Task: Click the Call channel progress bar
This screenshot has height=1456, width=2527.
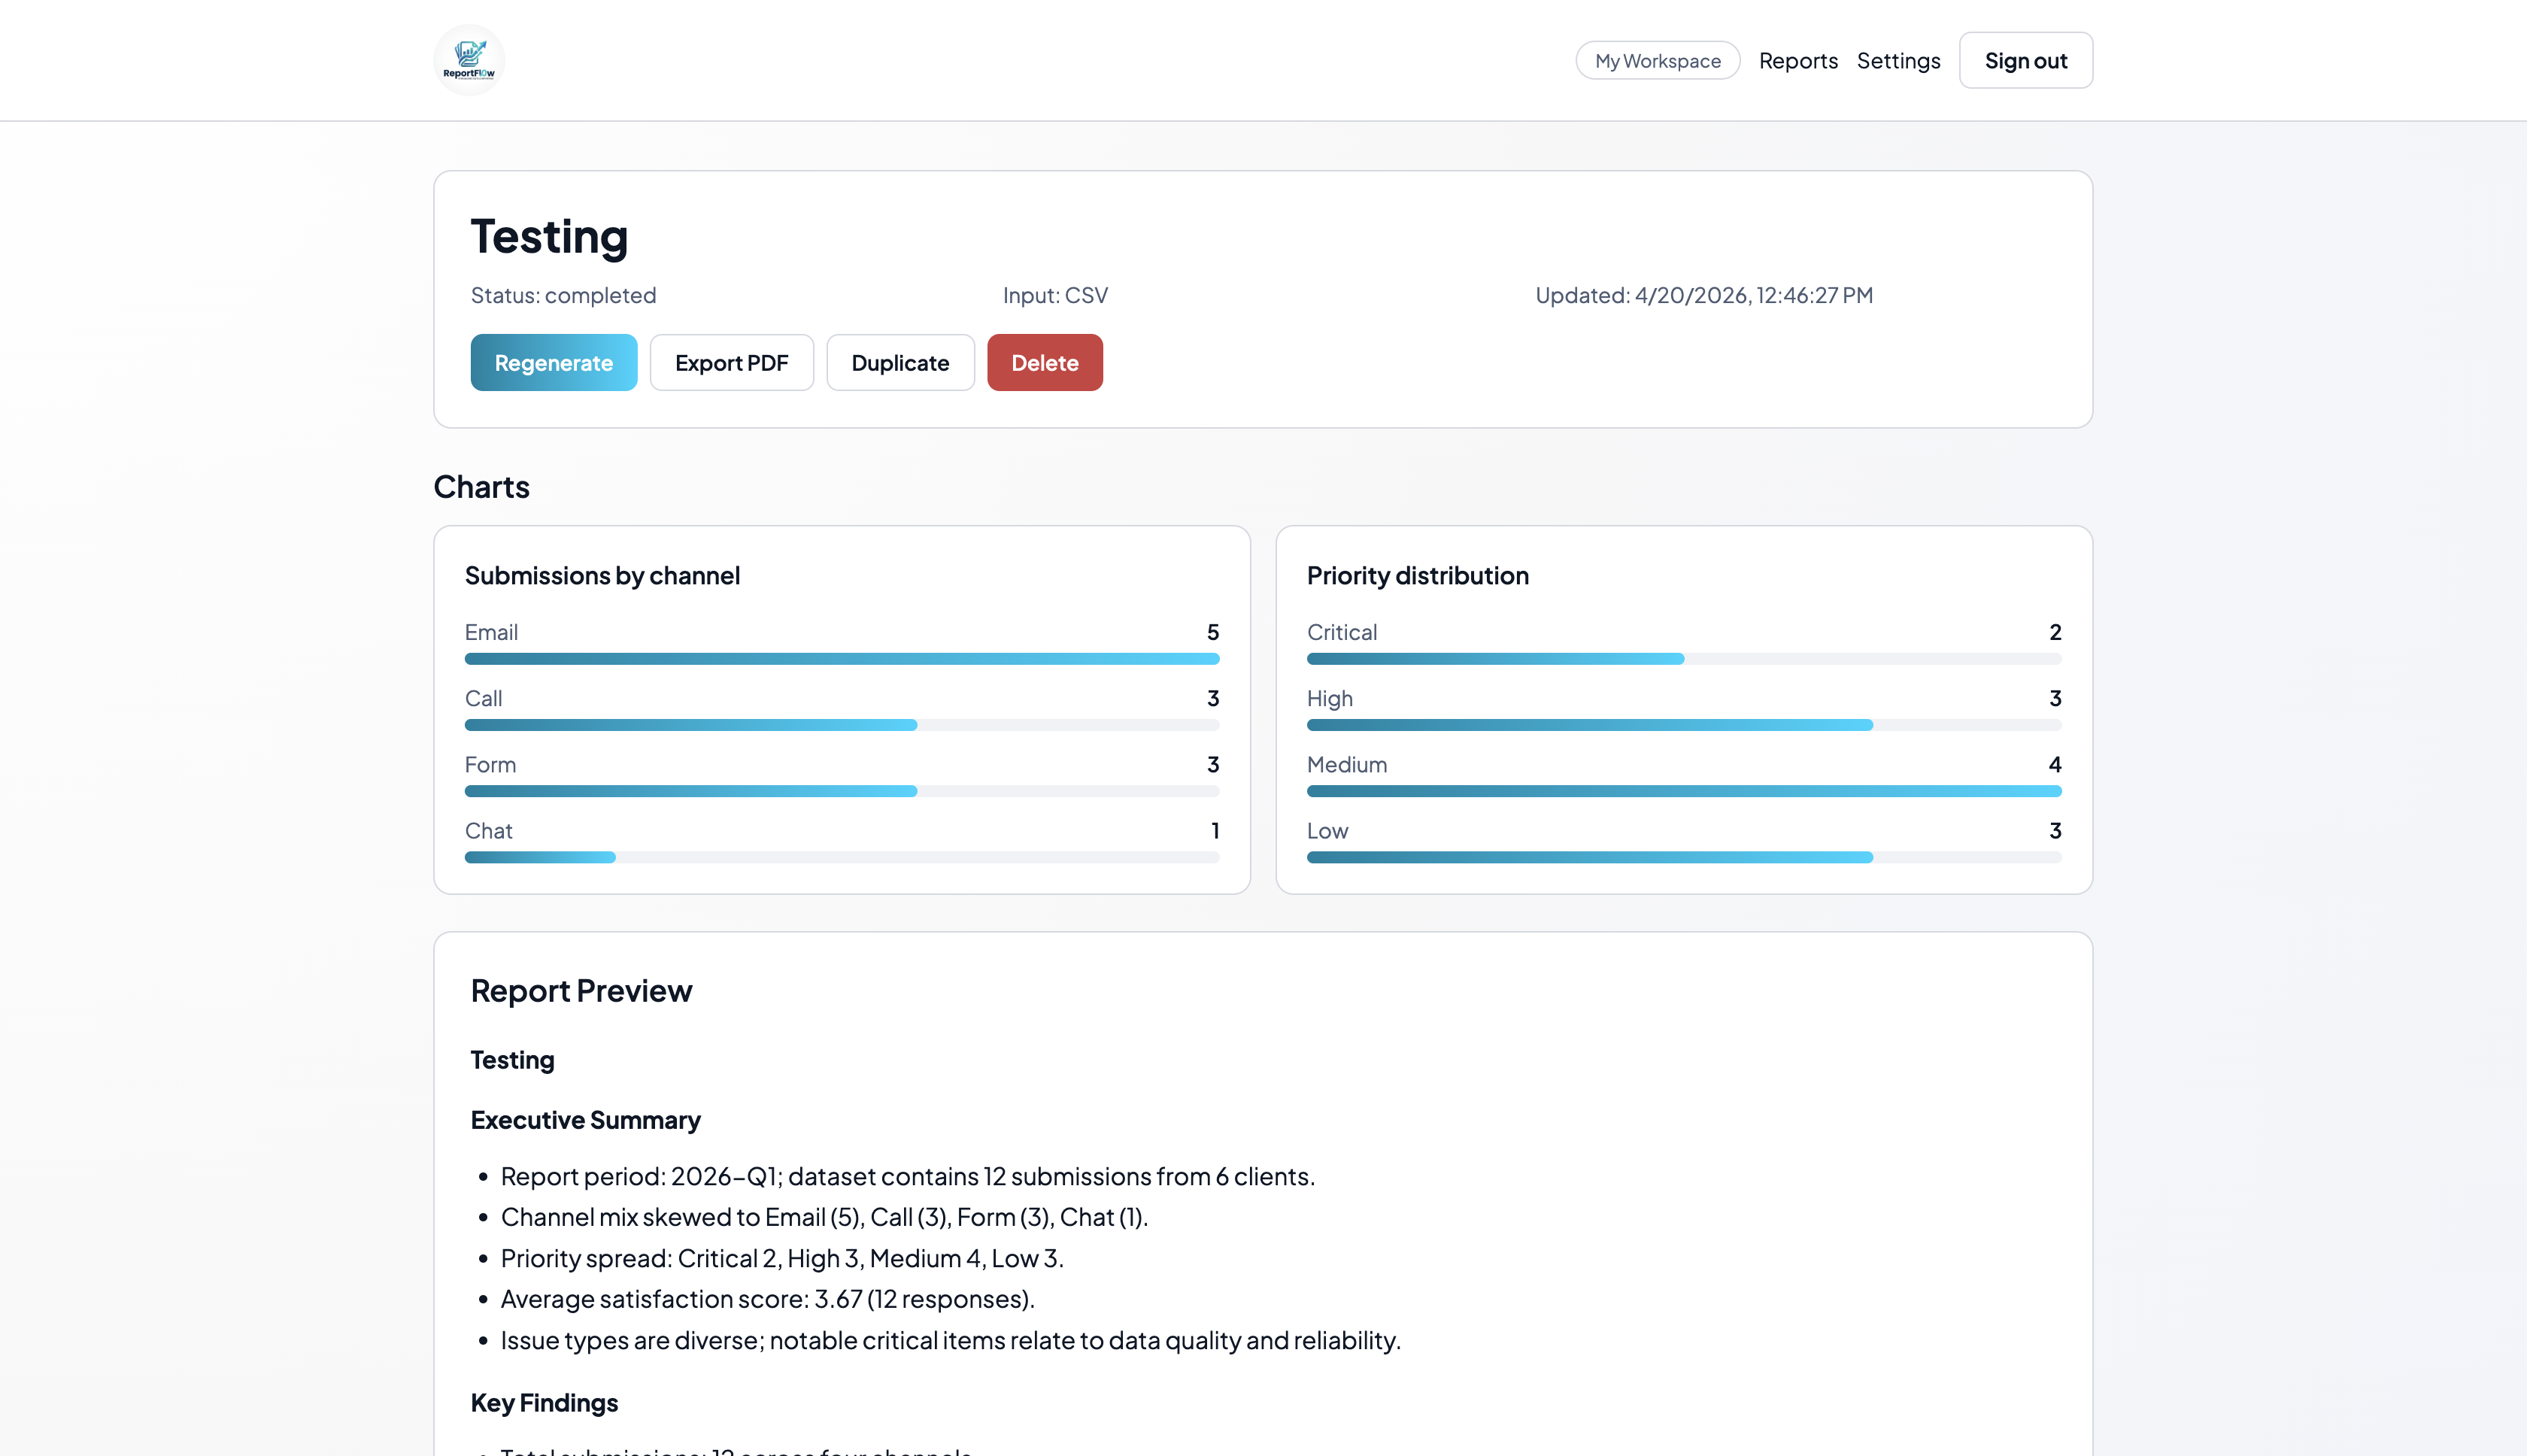Action: pos(841,725)
